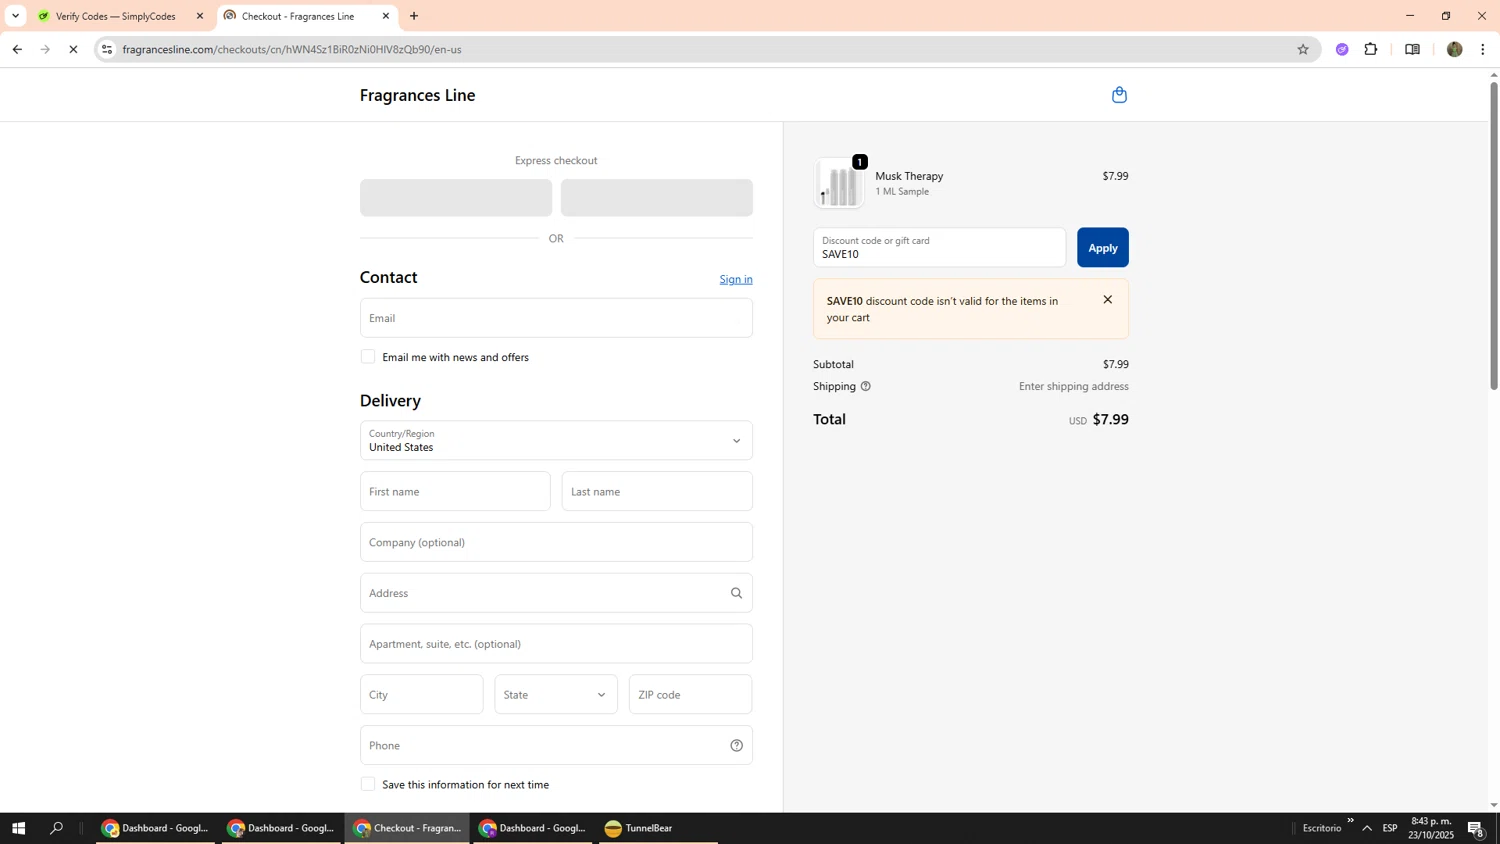1500x844 pixels.
Task: Open the Escritorio toolbar in taskbar
Action: pyautogui.click(x=1322, y=828)
